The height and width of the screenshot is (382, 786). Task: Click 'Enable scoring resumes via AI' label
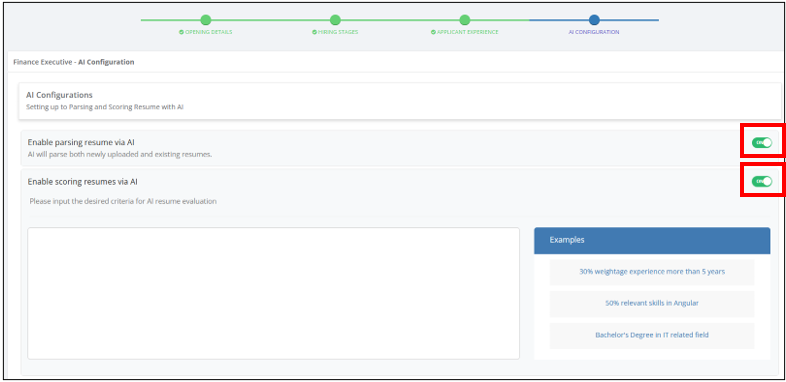click(82, 181)
